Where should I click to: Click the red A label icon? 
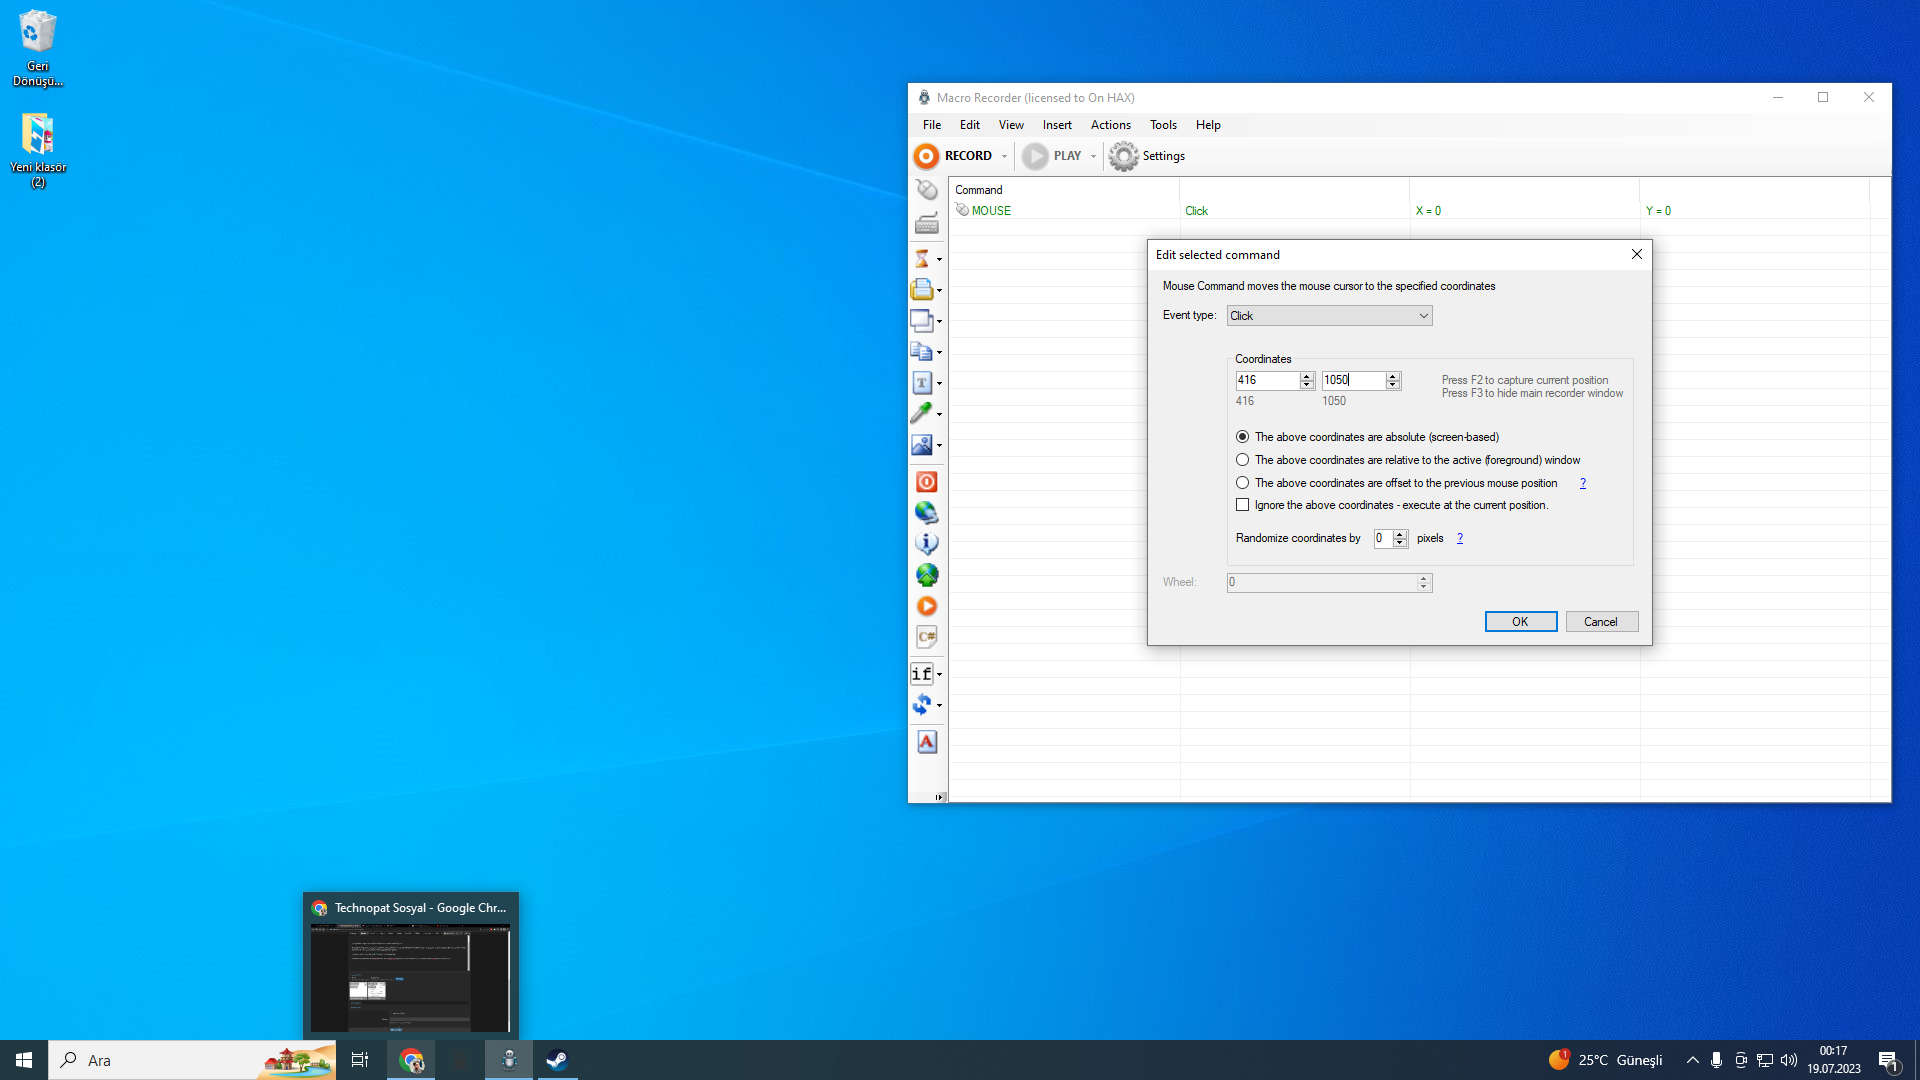[926, 742]
